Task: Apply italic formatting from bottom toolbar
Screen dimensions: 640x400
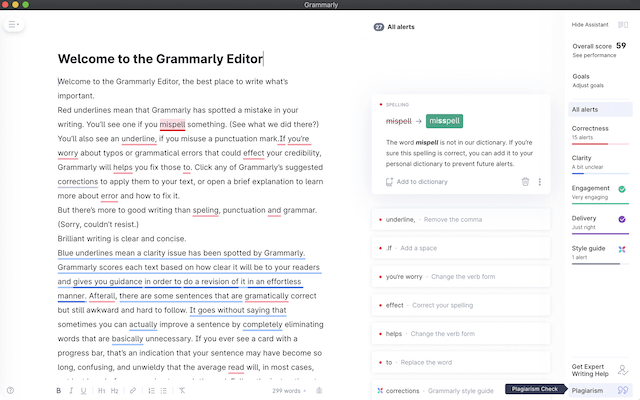Action: pos(71,390)
